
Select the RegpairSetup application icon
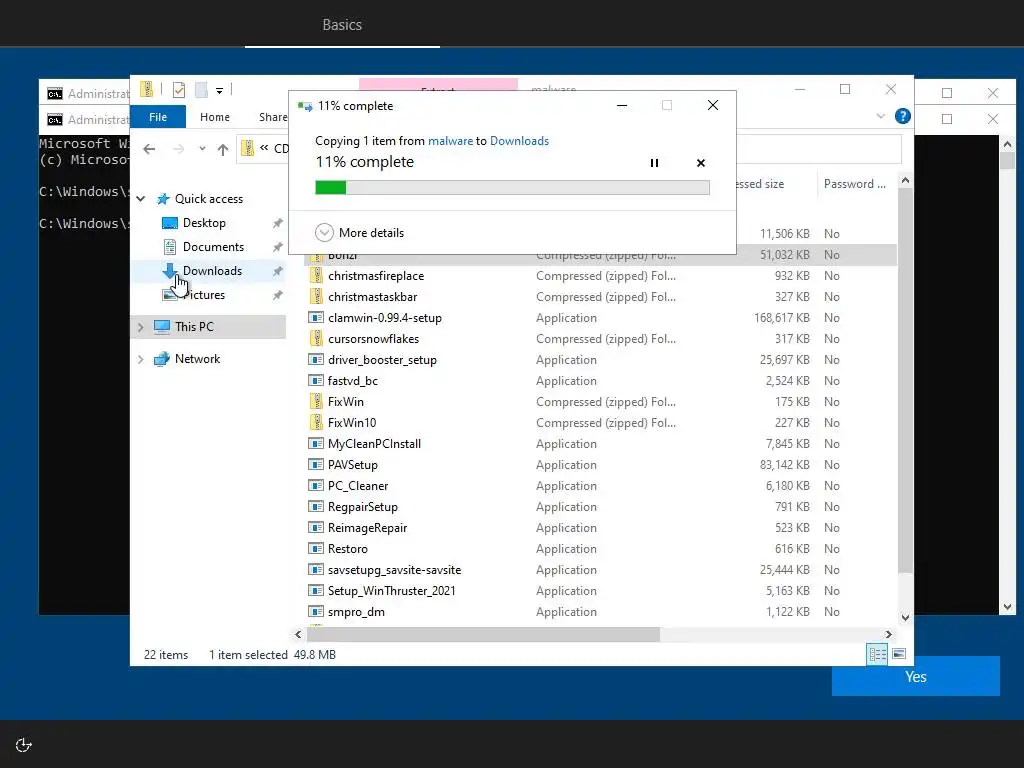[316, 506]
